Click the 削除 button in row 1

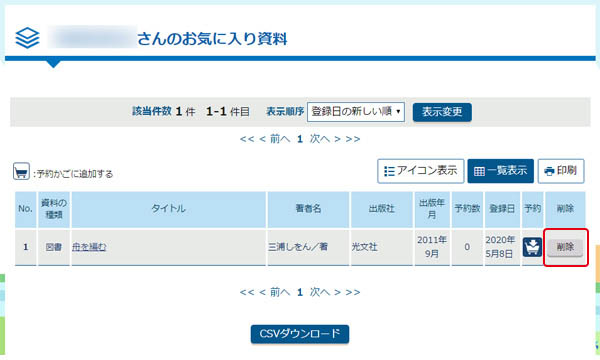click(x=565, y=247)
